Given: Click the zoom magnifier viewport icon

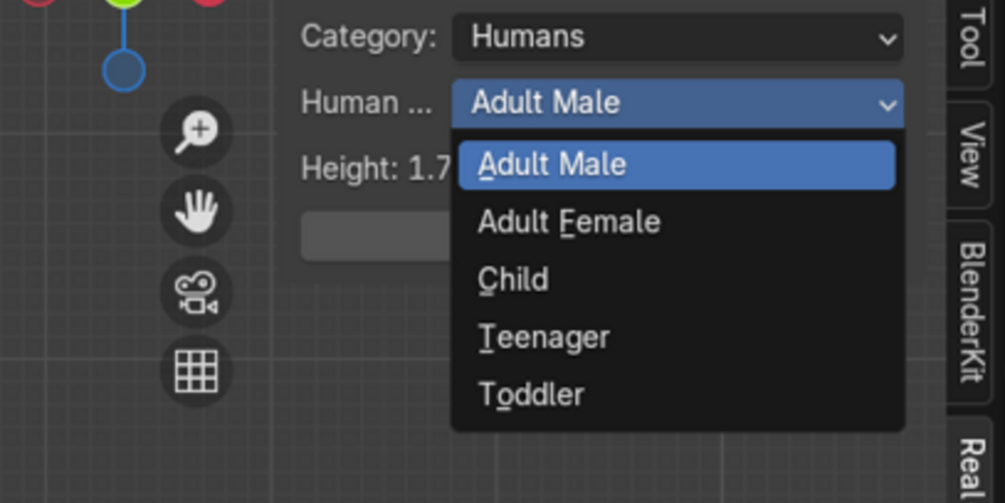Looking at the screenshot, I should coord(196,132).
